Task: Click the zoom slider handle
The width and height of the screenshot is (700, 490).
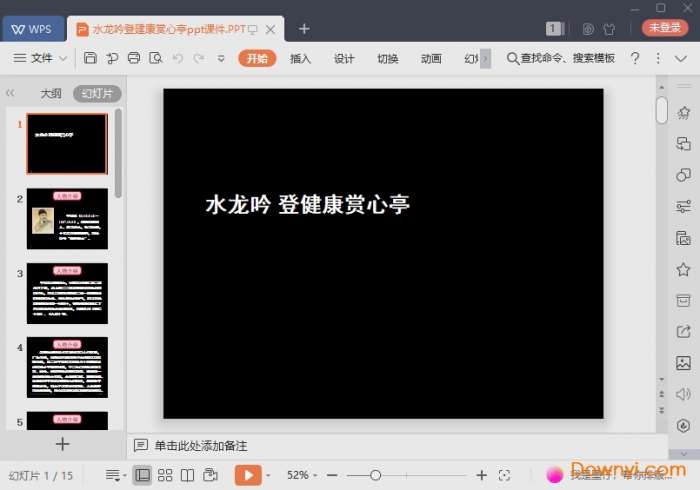Action: [375, 476]
